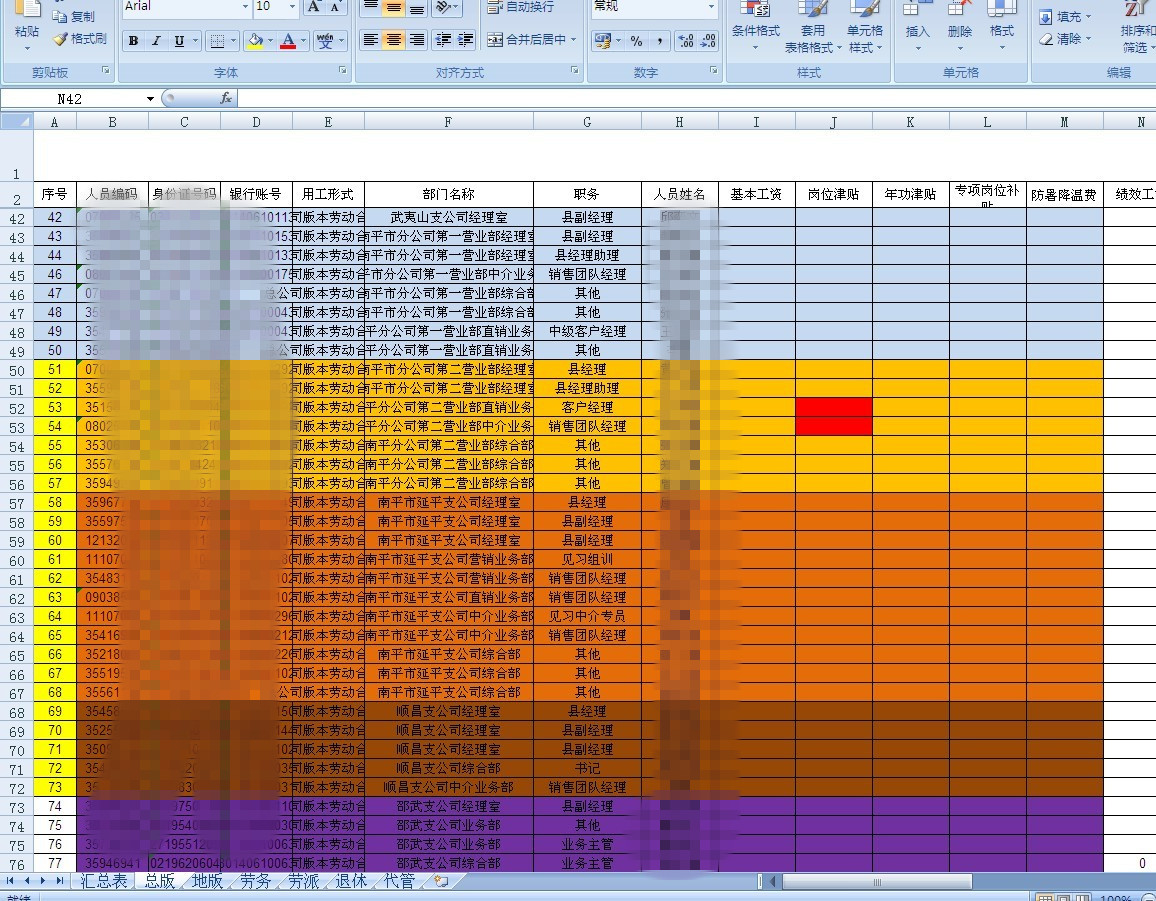Click the red cell in row 52
Viewport: 1156px width, 901px height.
834,407
